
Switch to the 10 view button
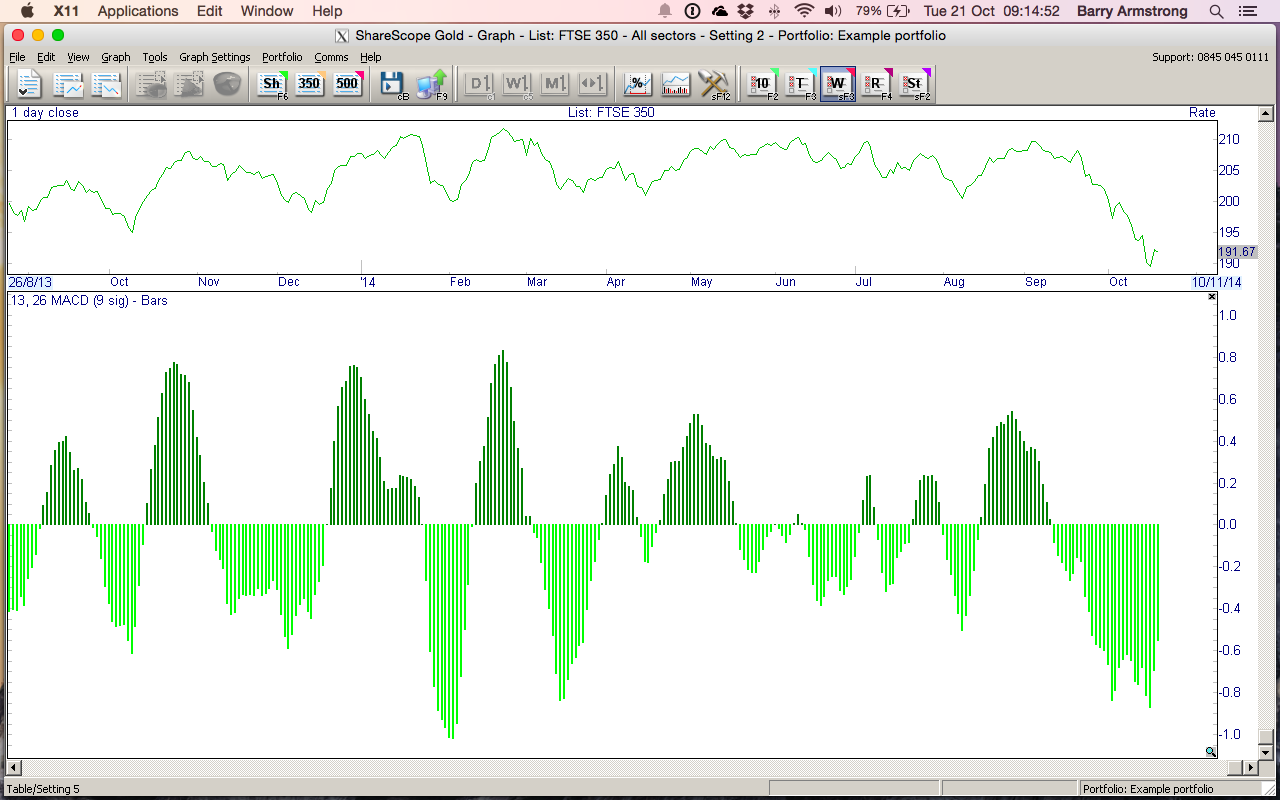click(762, 84)
